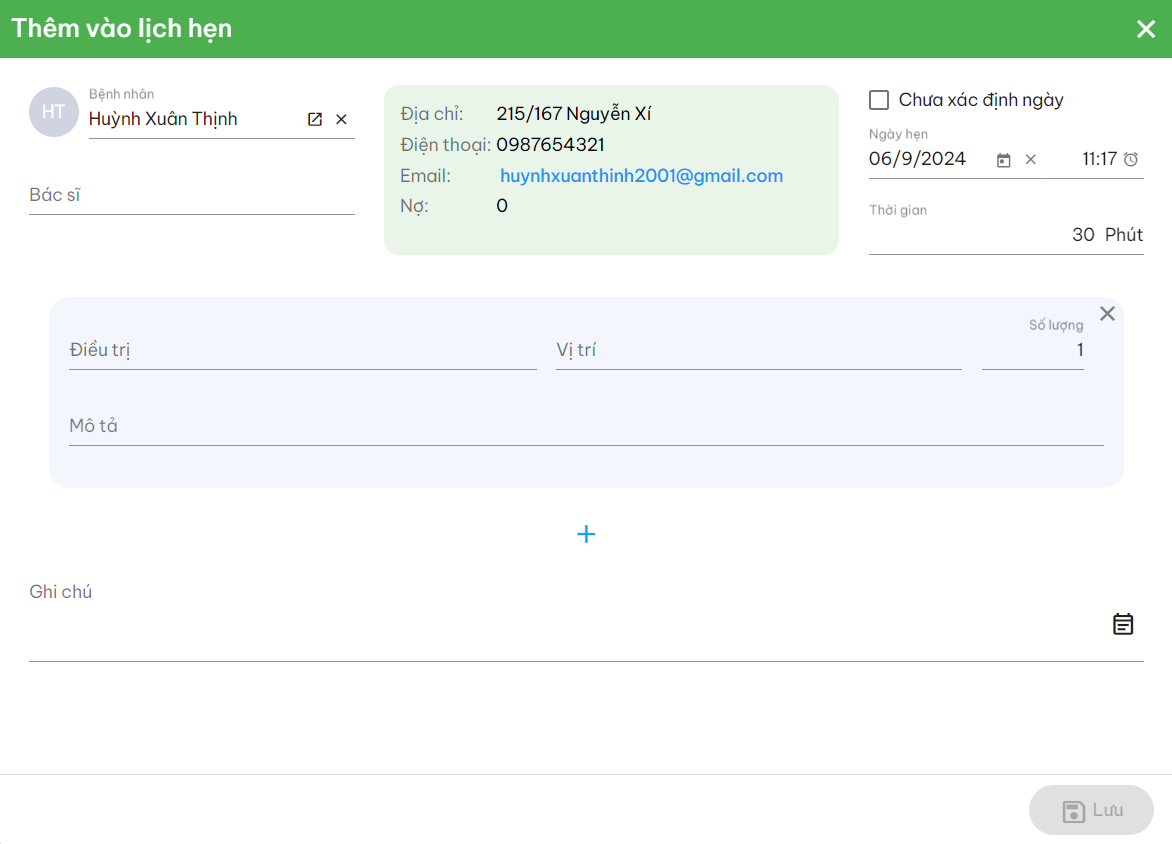1172x844 pixels.
Task: Open the Điều trị selection field
Action: tap(302, 351)
